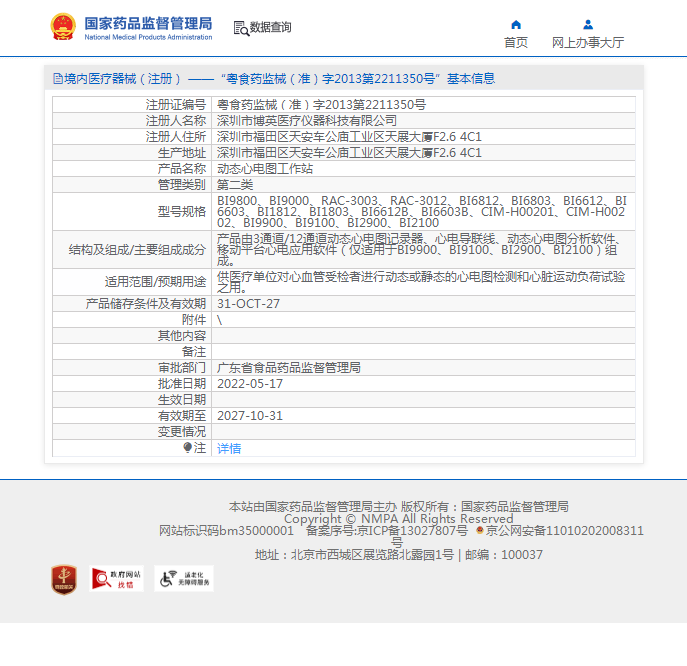The height and width of the screenshot is (666, 687).
Task: Click the 基本信息 heading text
Action: click(x=471, y=79)
